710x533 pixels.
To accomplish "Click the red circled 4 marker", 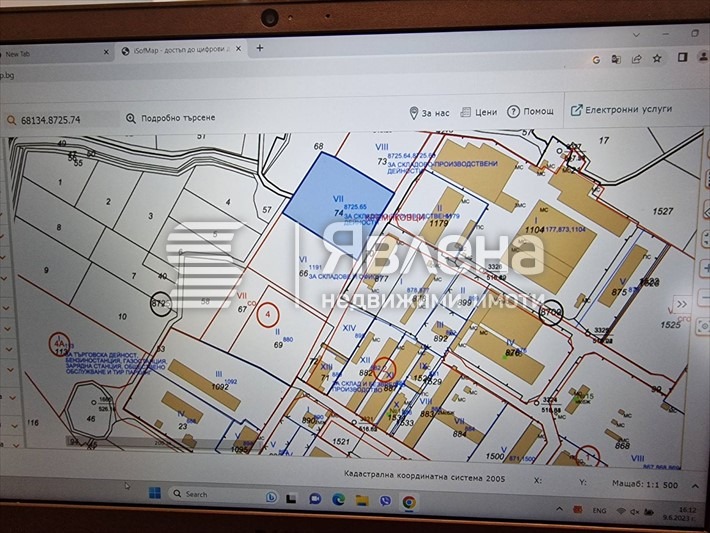I will pos(268,314).
